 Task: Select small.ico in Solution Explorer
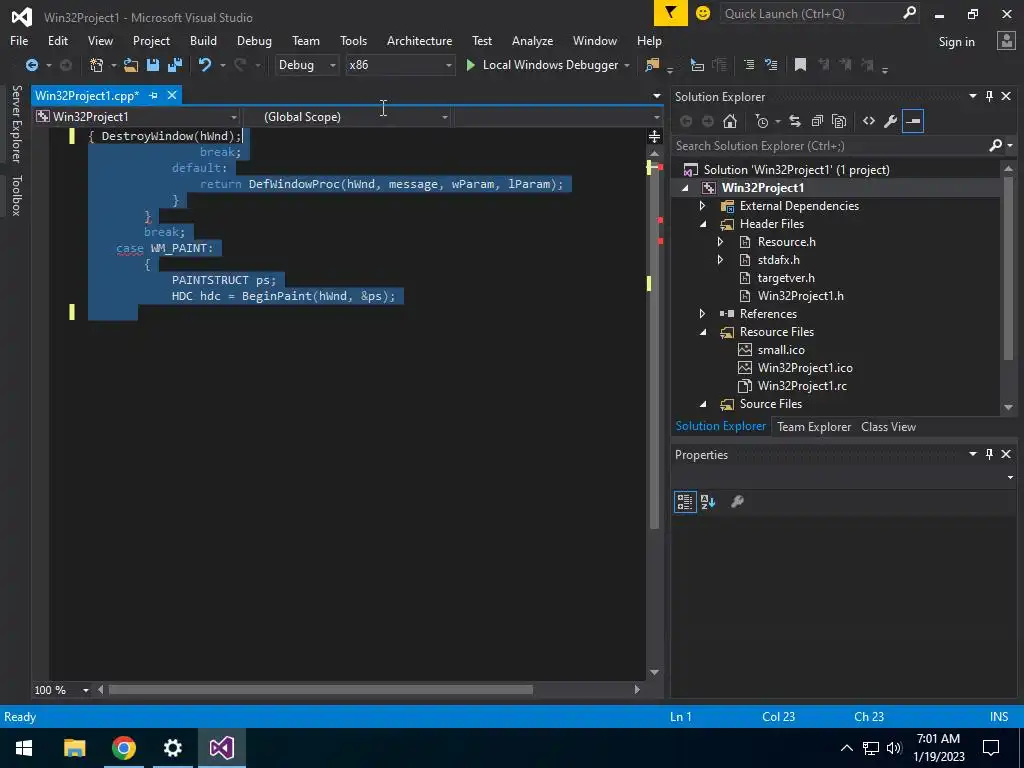(781, 350)
